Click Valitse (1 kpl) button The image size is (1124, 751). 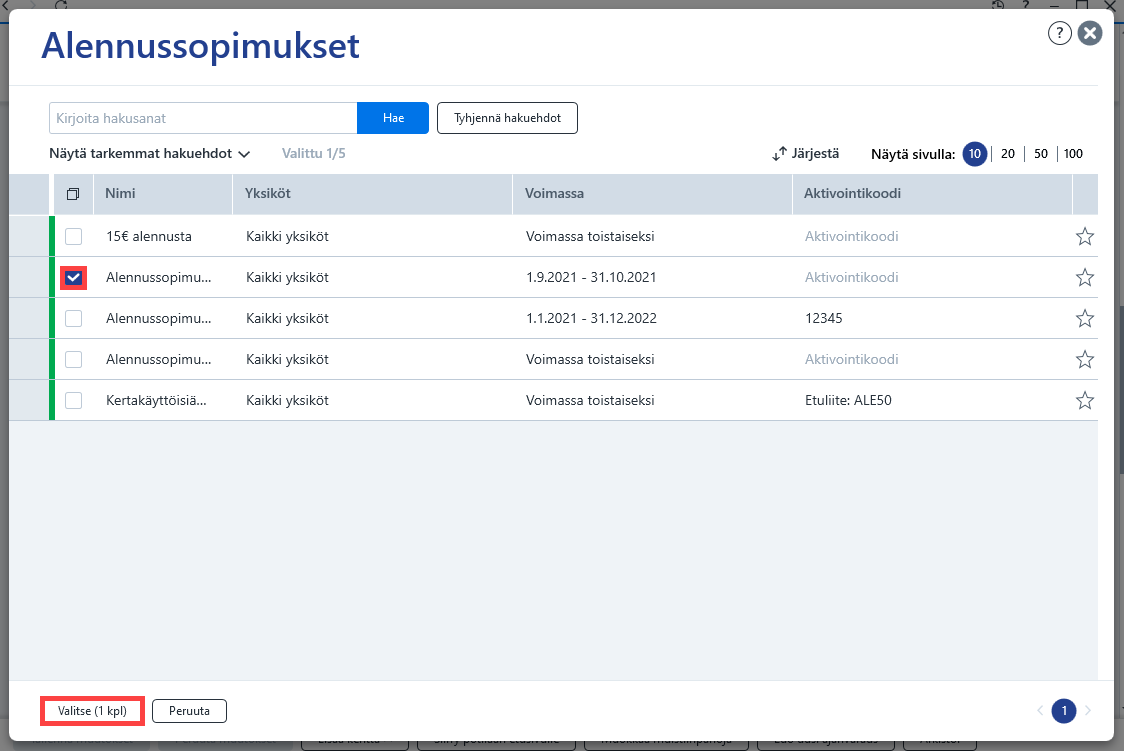point(92,711)
